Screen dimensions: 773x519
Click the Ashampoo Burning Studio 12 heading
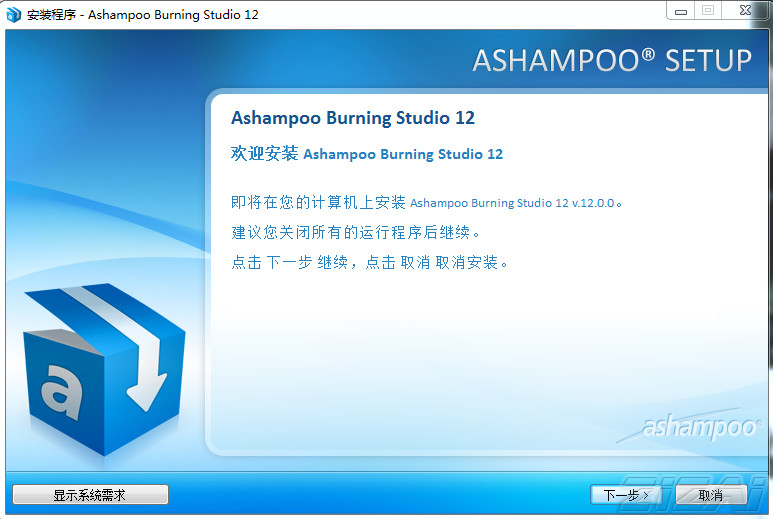click(x=353, y=118)
